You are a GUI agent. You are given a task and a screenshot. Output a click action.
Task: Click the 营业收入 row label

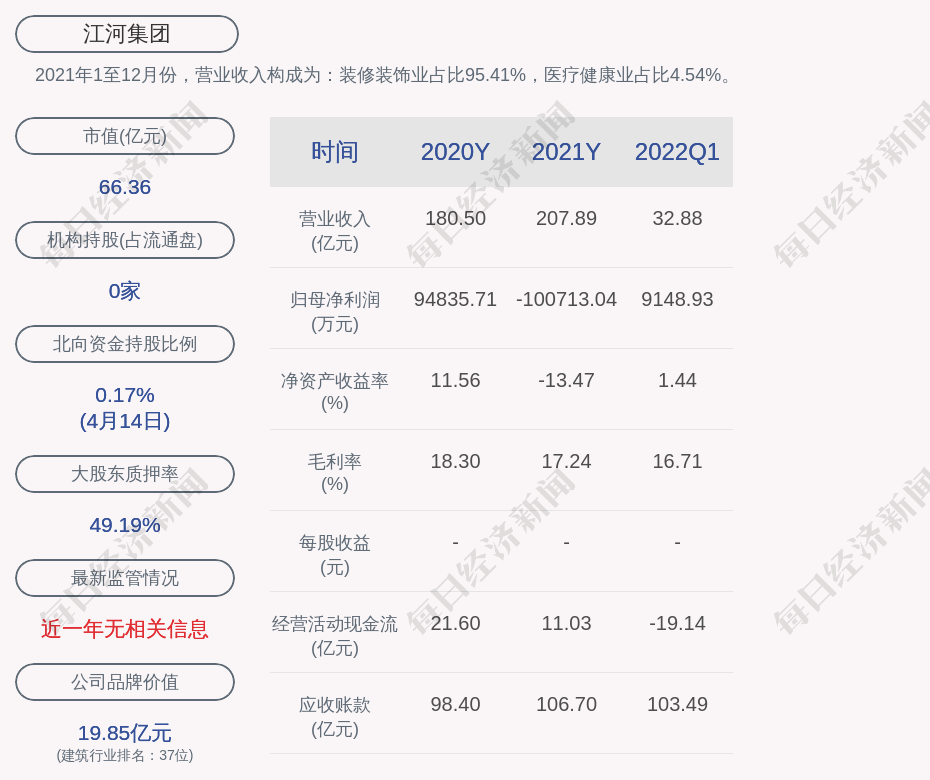(335, 231)
